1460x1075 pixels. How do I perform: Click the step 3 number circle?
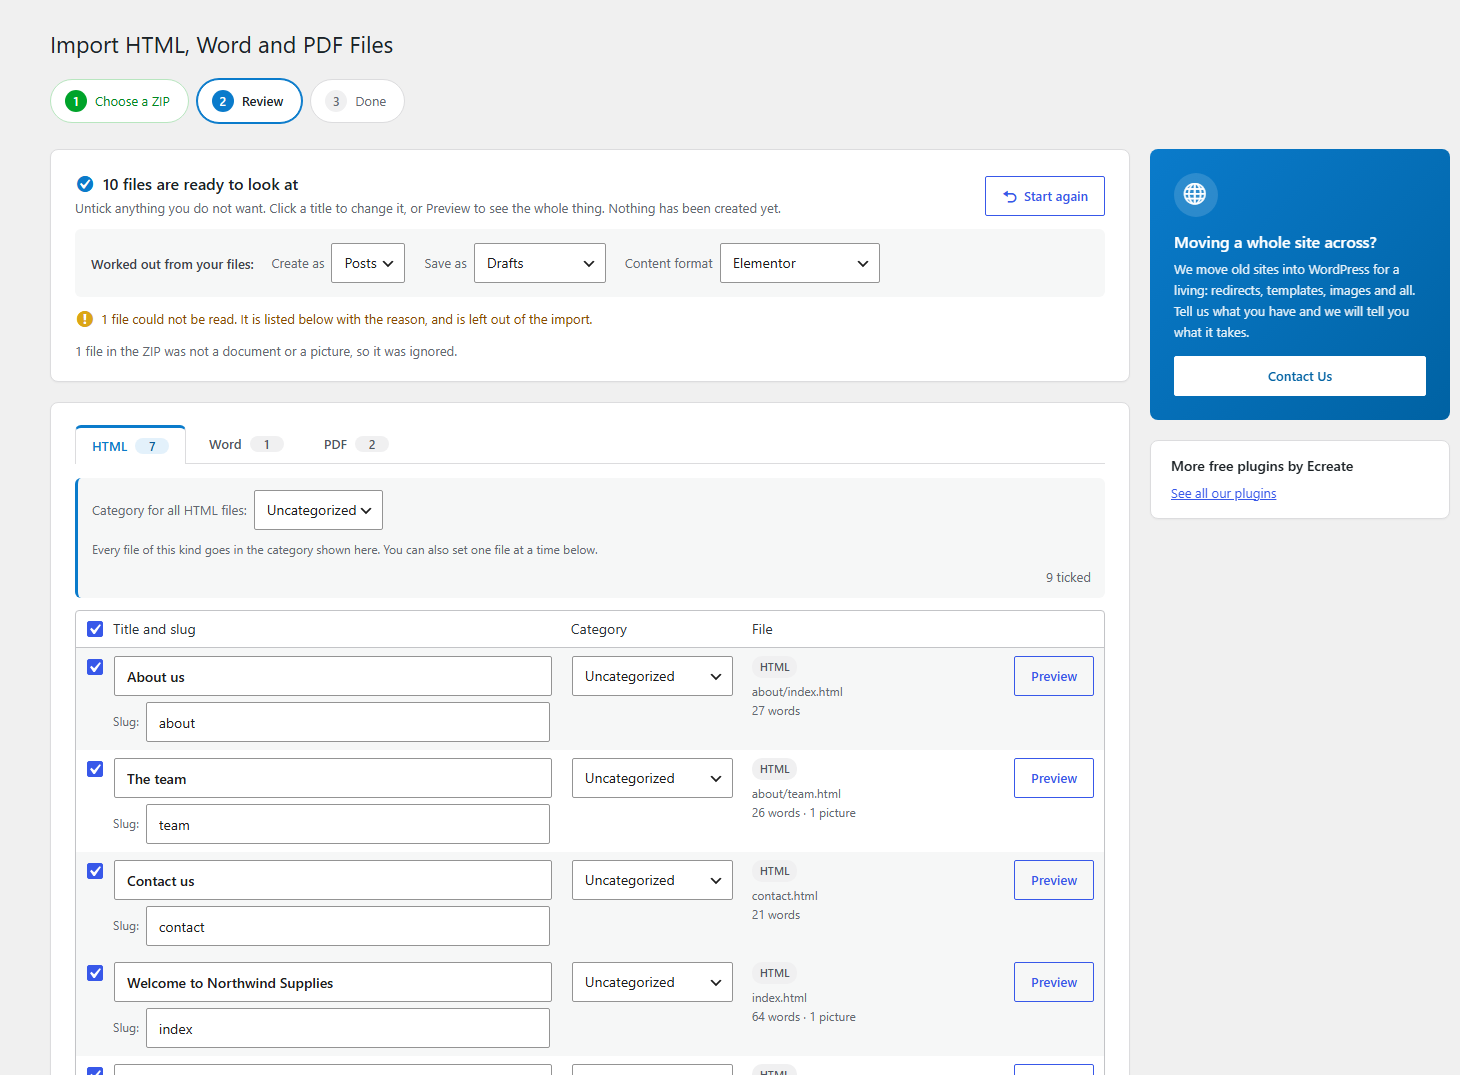(x=336, y=101)
